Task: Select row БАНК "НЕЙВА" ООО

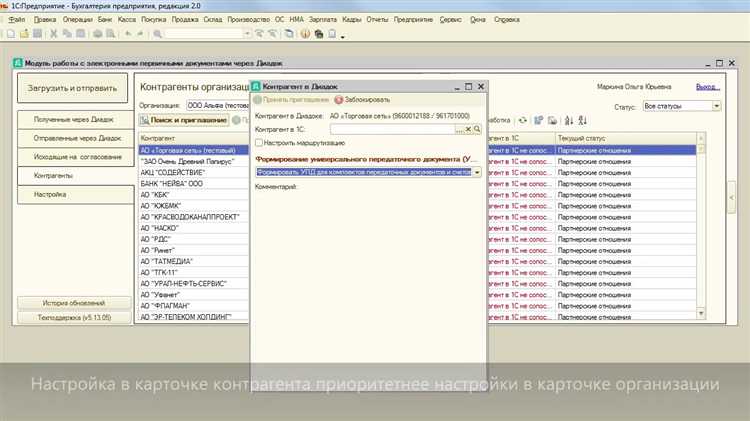Action: click(194, 184)
